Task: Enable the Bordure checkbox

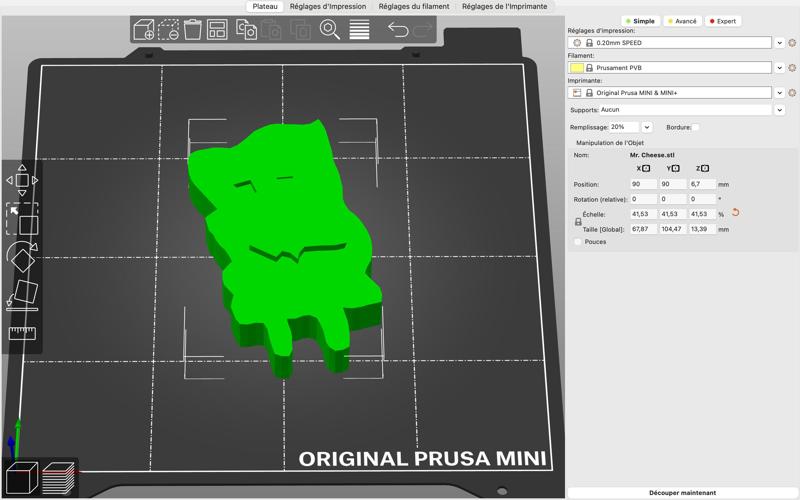Action: click(696, 127)
